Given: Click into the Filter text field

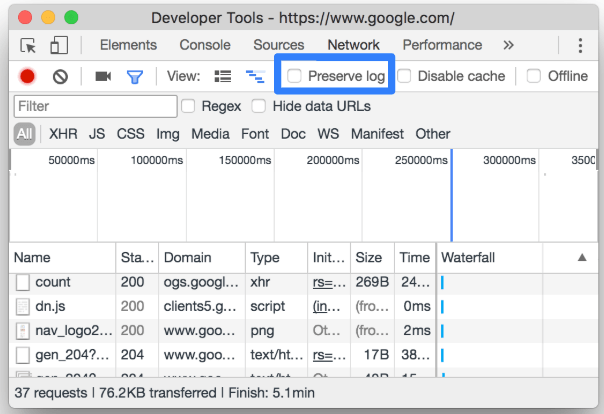Looking at the screenshot, I should pos(96,106).
